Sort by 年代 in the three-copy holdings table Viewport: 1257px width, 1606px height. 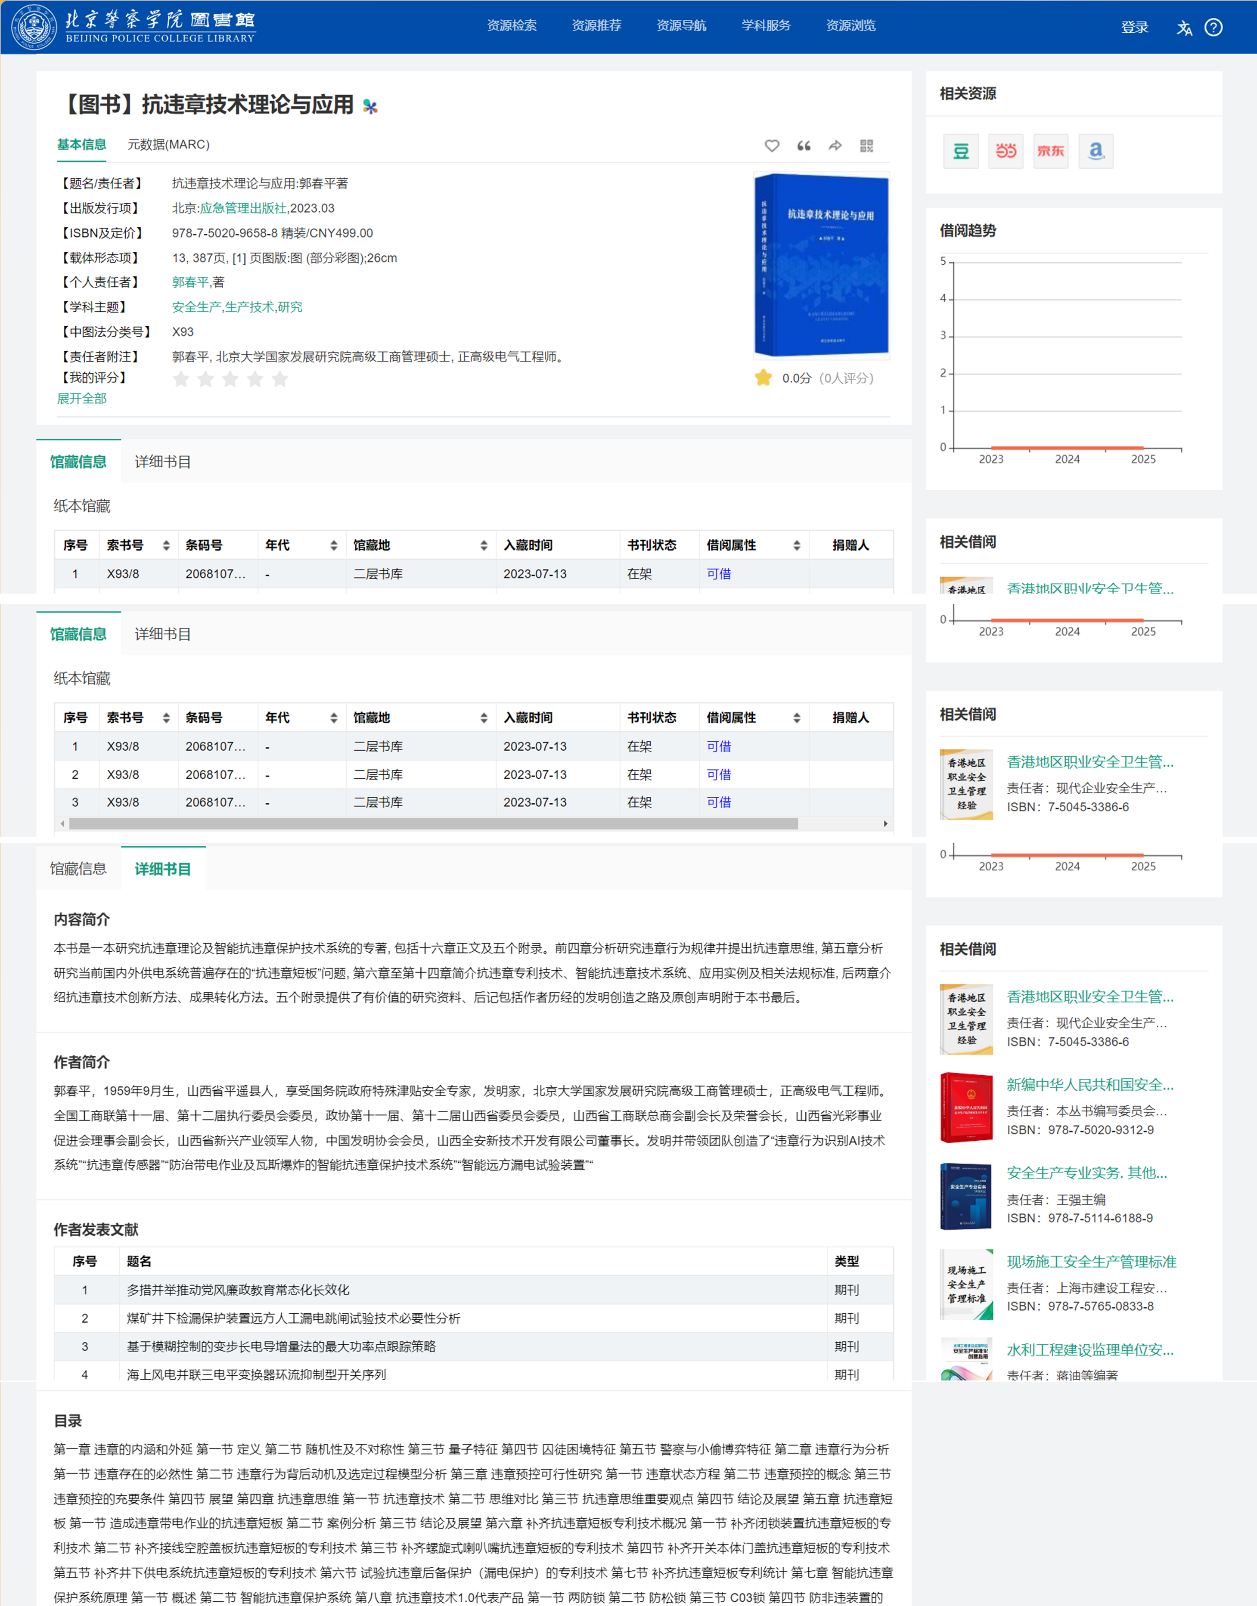334,718
